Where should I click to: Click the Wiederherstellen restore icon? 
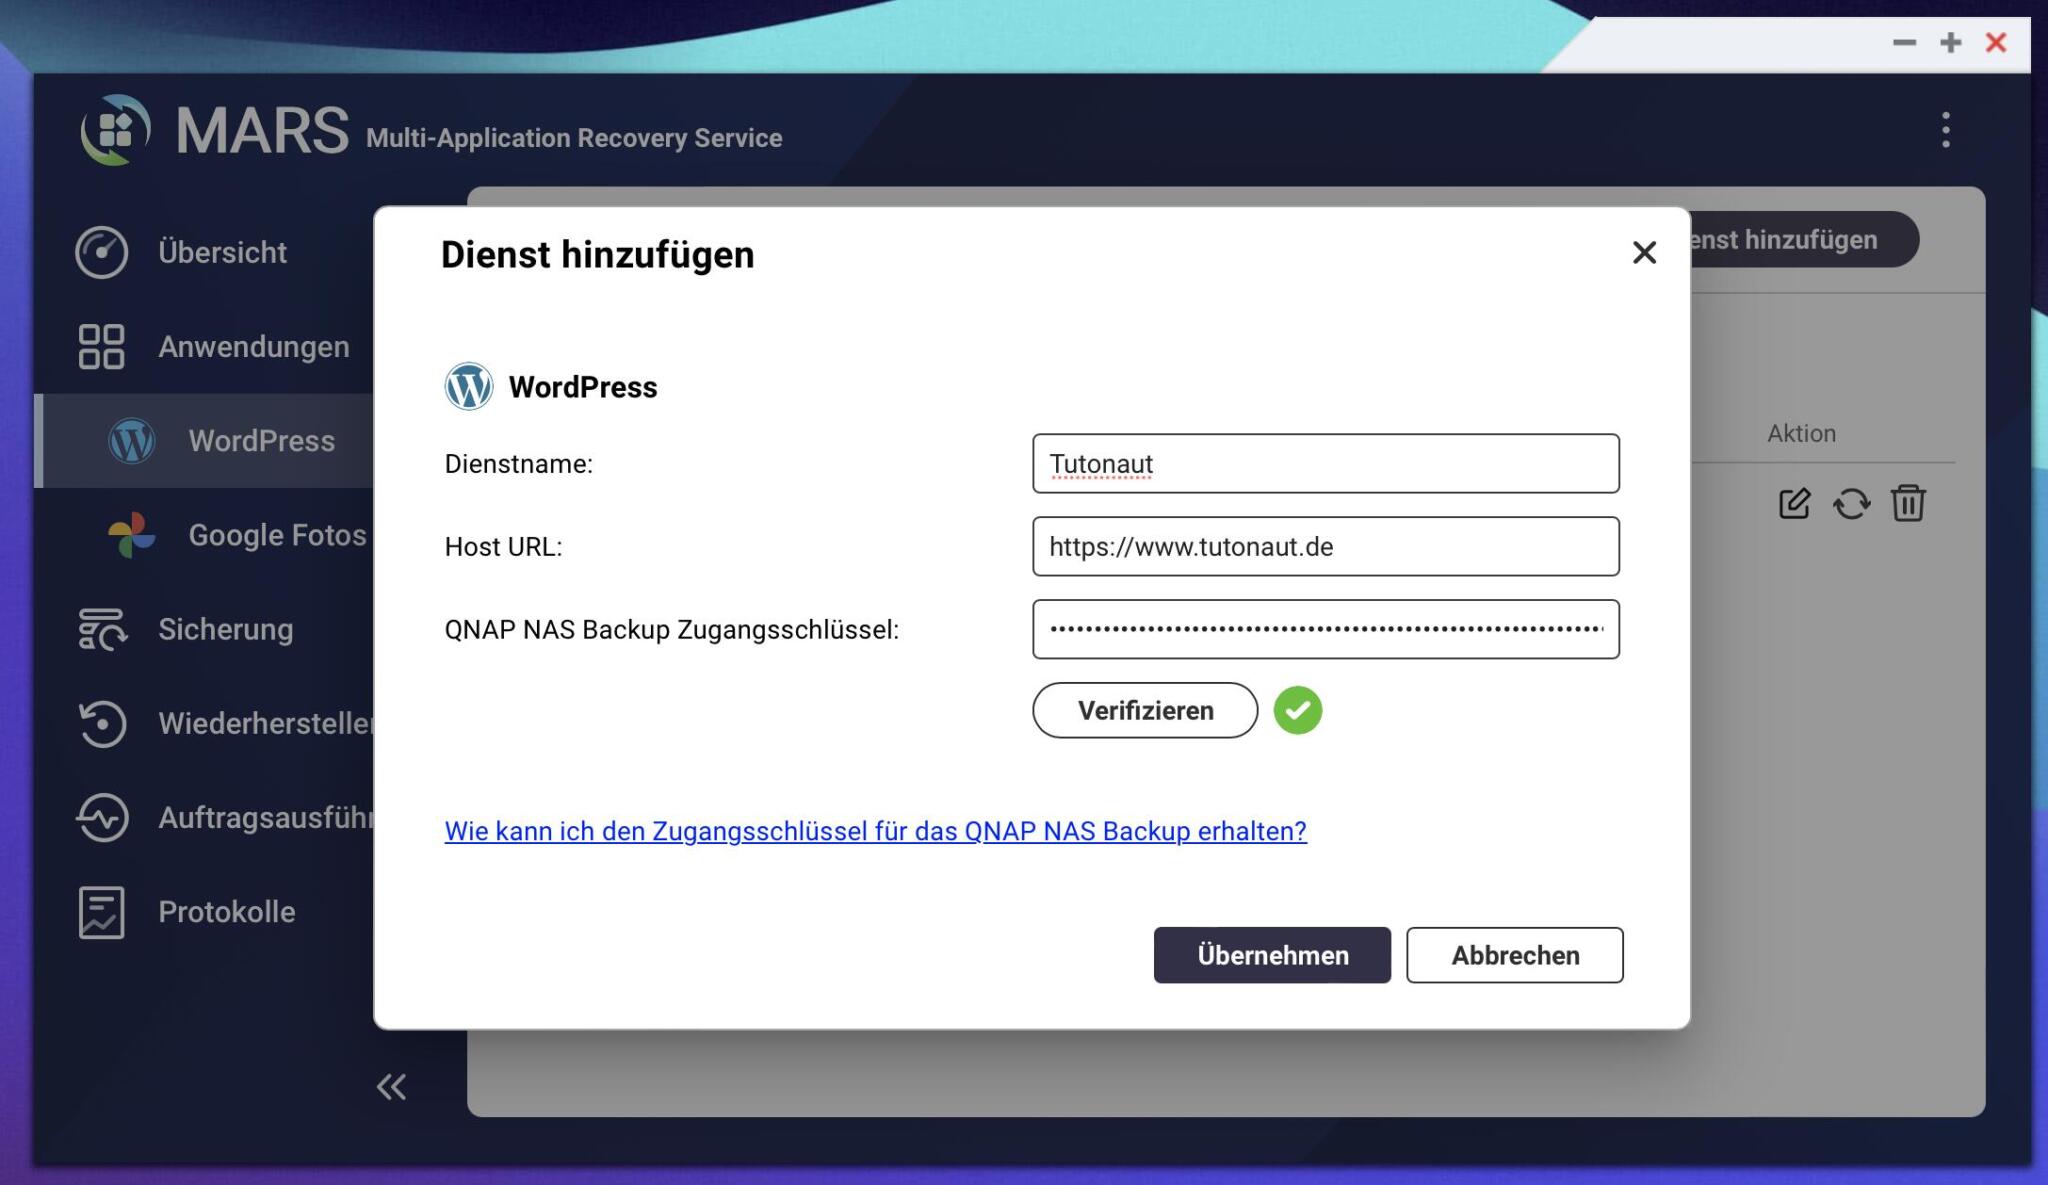(102, 723)
